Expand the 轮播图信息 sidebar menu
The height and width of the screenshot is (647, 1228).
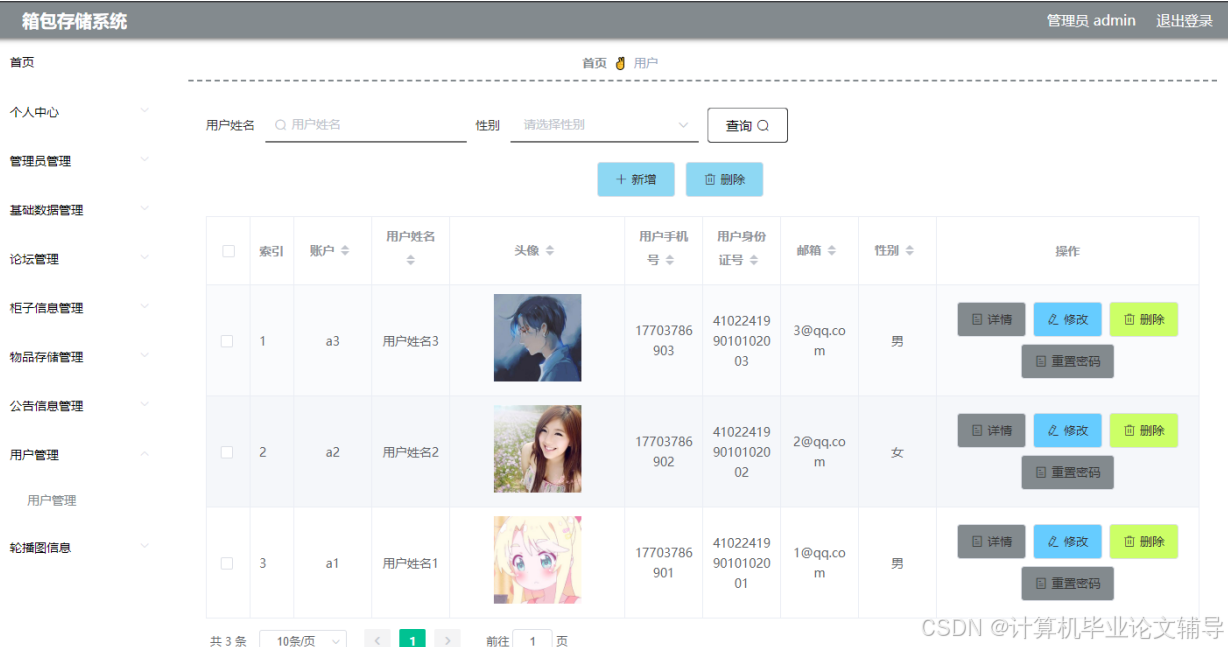[x=78, y=548]
